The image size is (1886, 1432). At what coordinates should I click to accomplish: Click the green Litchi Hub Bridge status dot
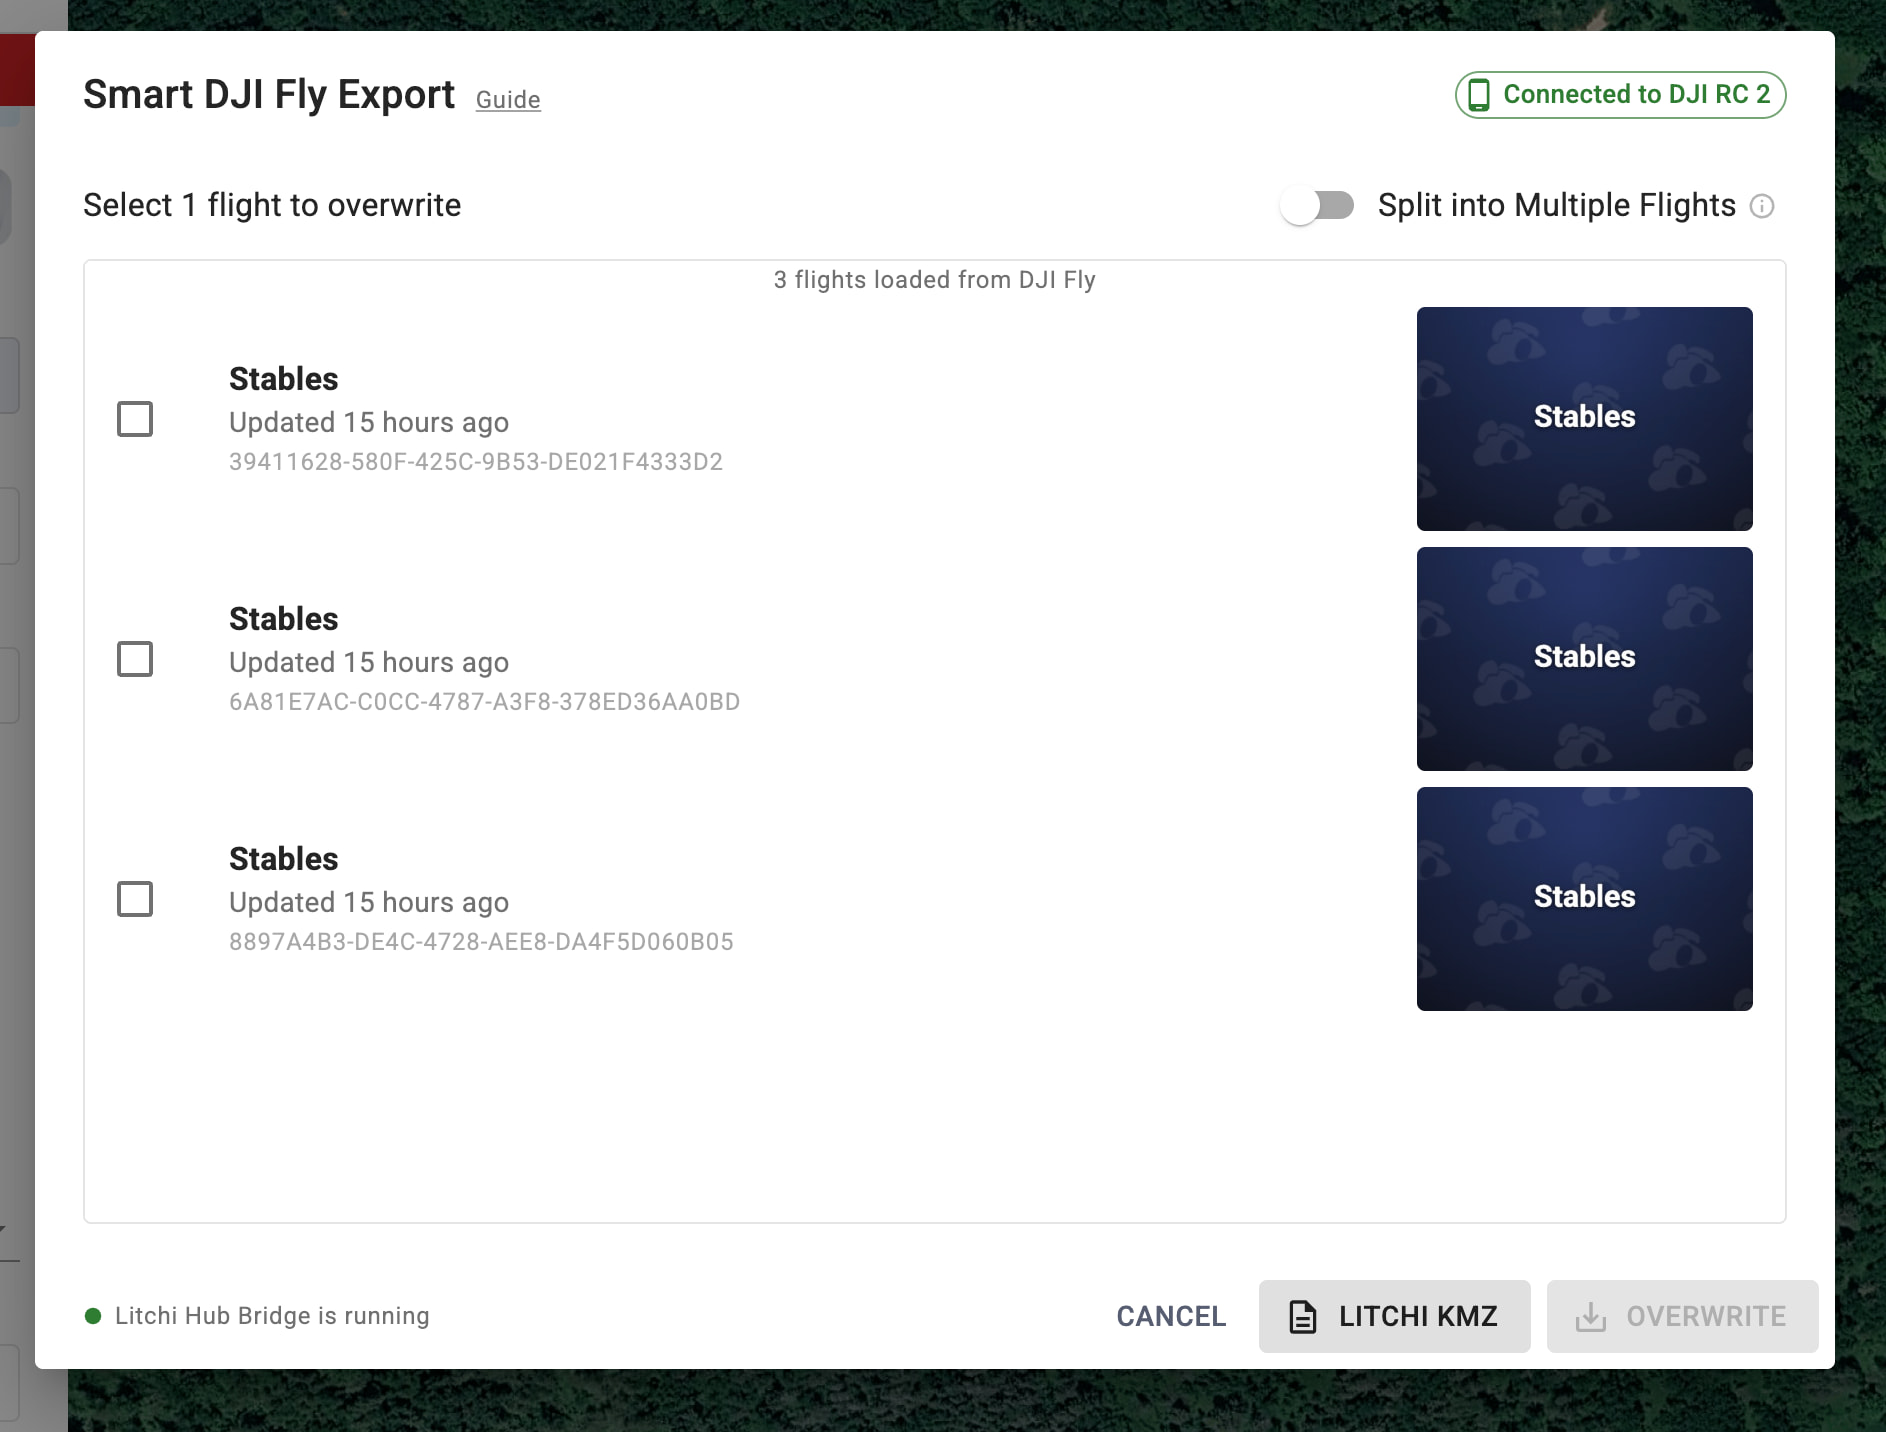coord(93,1316)
